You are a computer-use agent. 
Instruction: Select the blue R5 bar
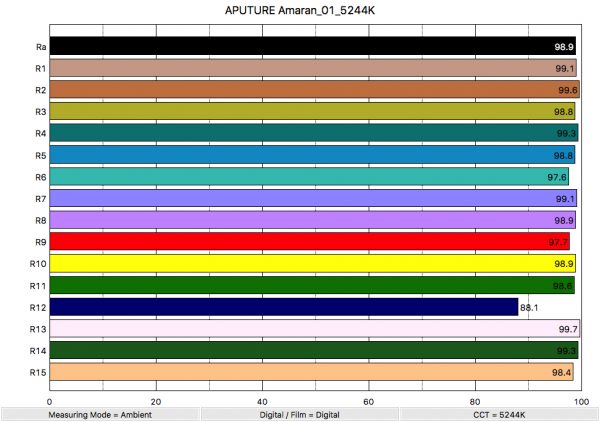click(x=312, y=155)
